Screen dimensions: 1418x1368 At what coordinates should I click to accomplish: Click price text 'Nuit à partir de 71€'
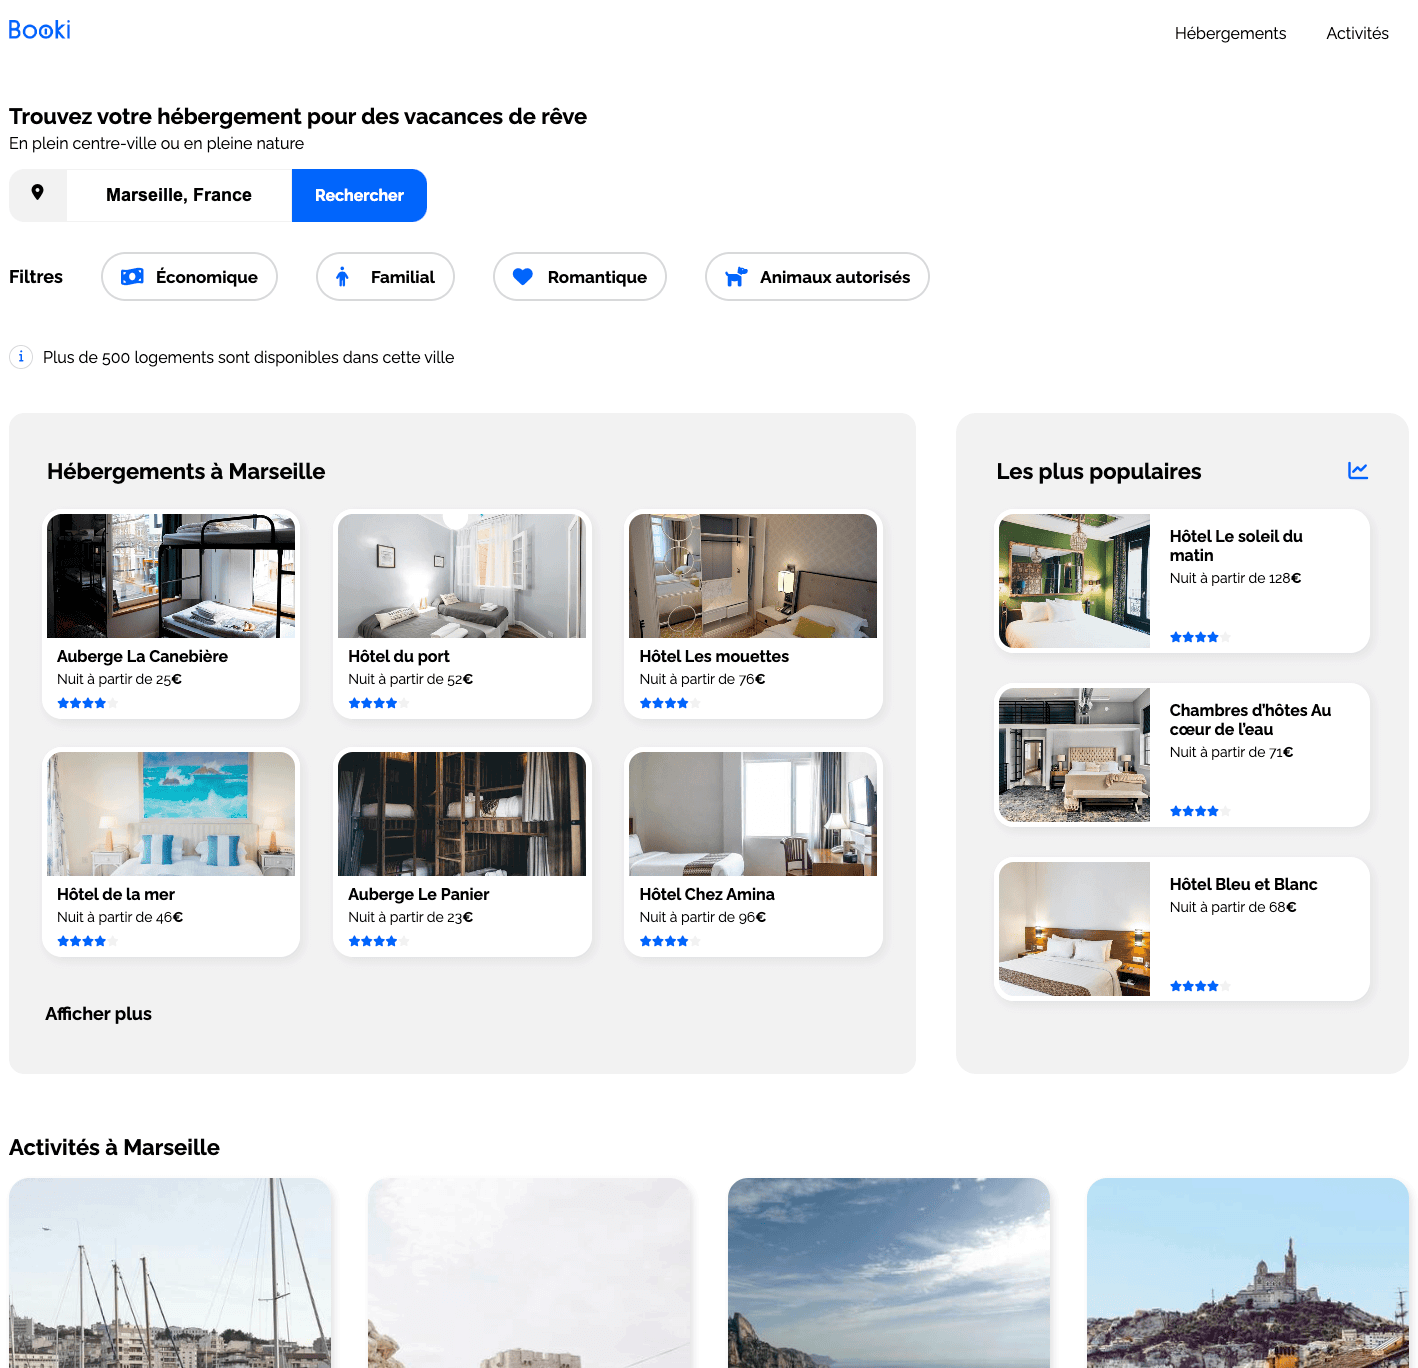tap(1232, 752)
